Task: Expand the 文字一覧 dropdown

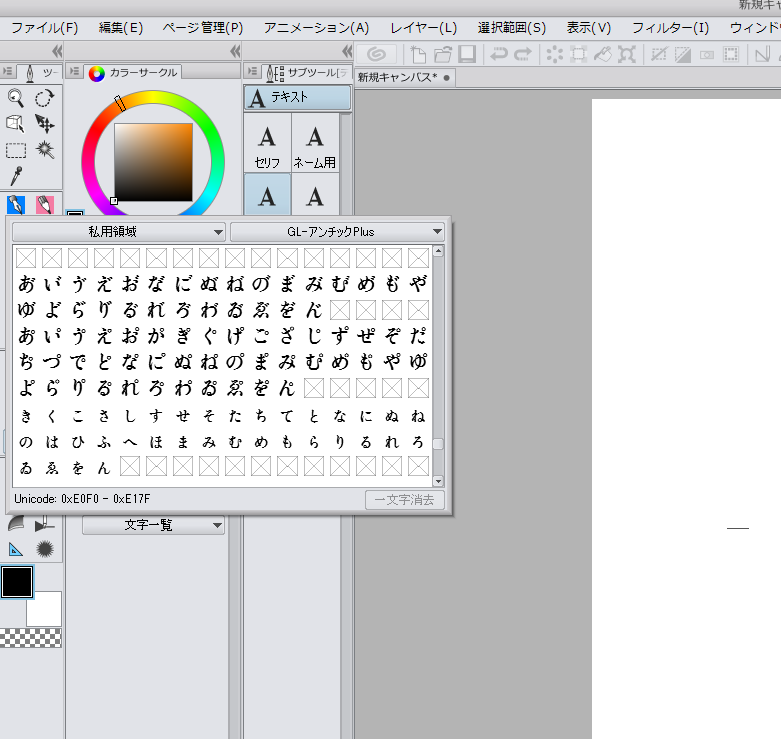Action: [154, 525]
